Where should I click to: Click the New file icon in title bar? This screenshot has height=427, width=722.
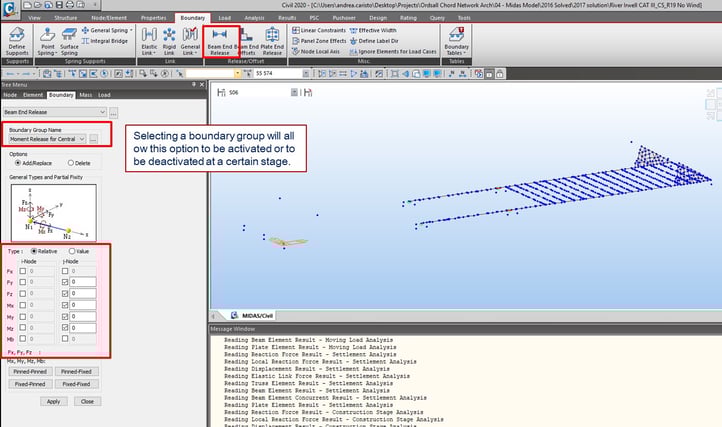pos(27,5)
